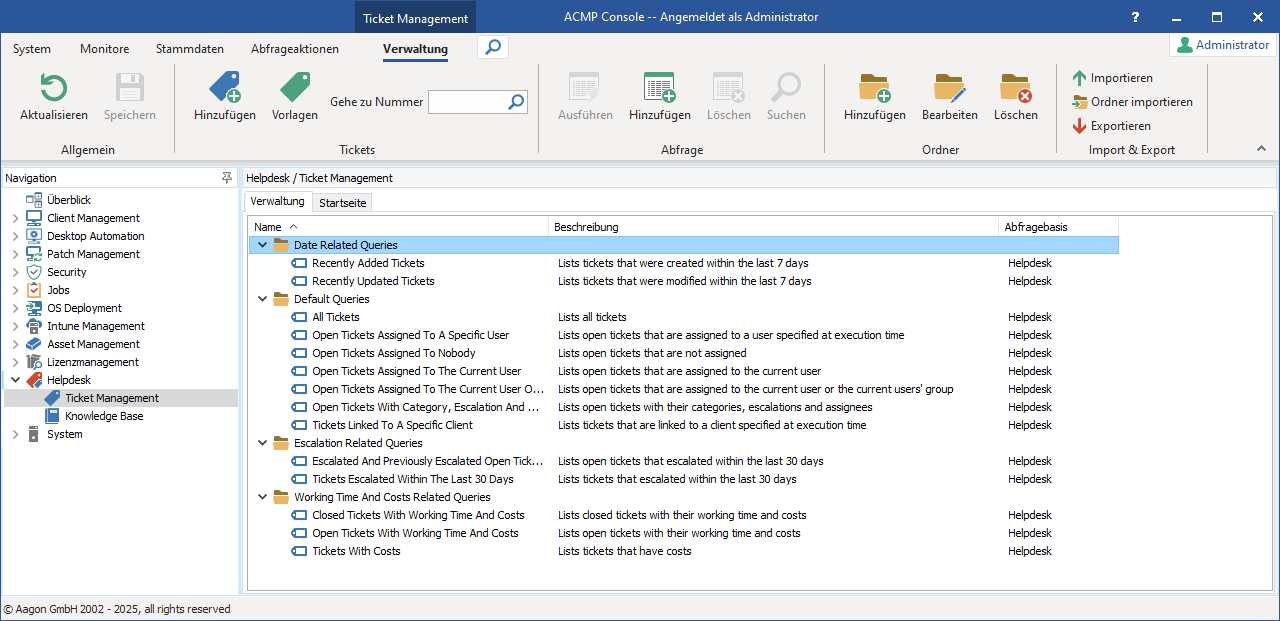Add a folder via Ordner Hinzufügen icon
Image resolution: width=1280 pixels, height=621 pixels.
(x=874, y=88)
